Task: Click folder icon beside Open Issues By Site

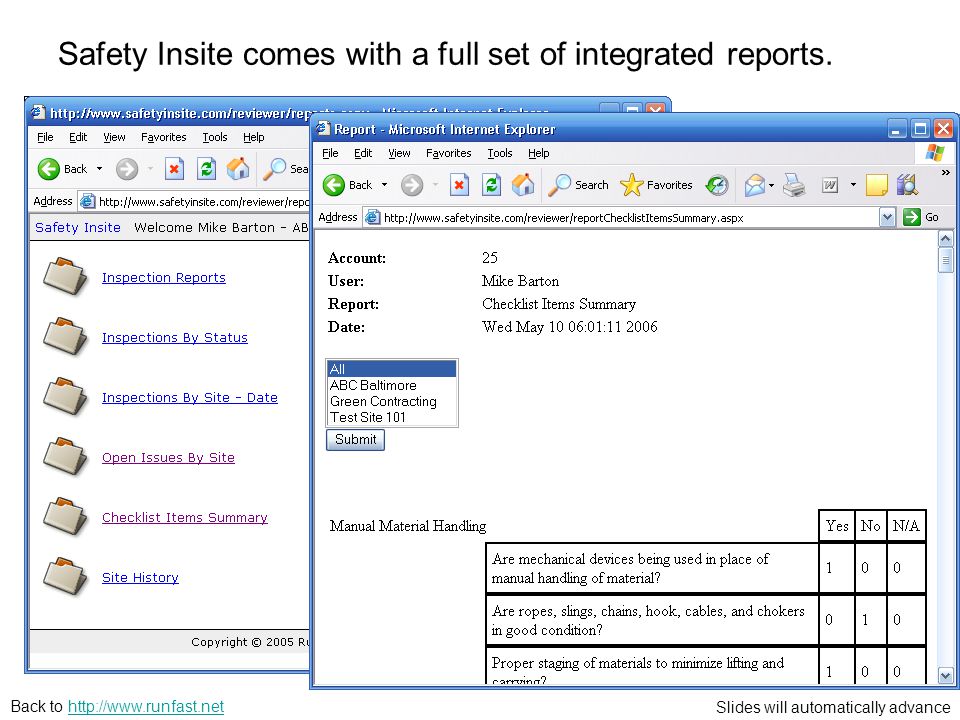Action: point(65,456)
